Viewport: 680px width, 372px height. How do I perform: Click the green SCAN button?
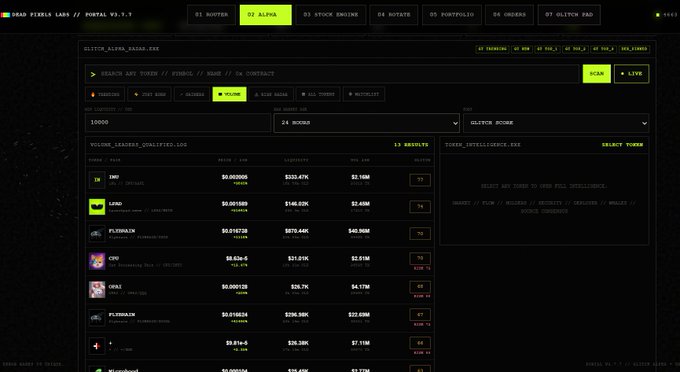[596, 74]
